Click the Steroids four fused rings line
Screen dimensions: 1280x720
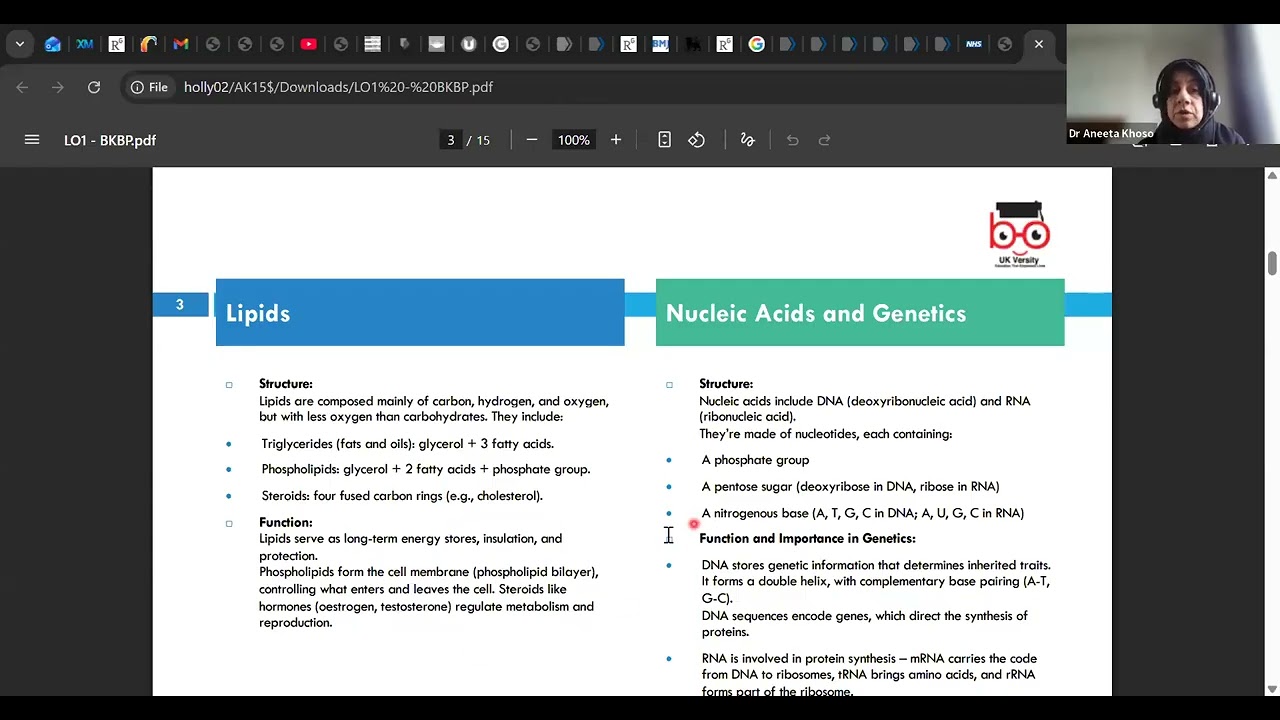click(x=402, y=496)
